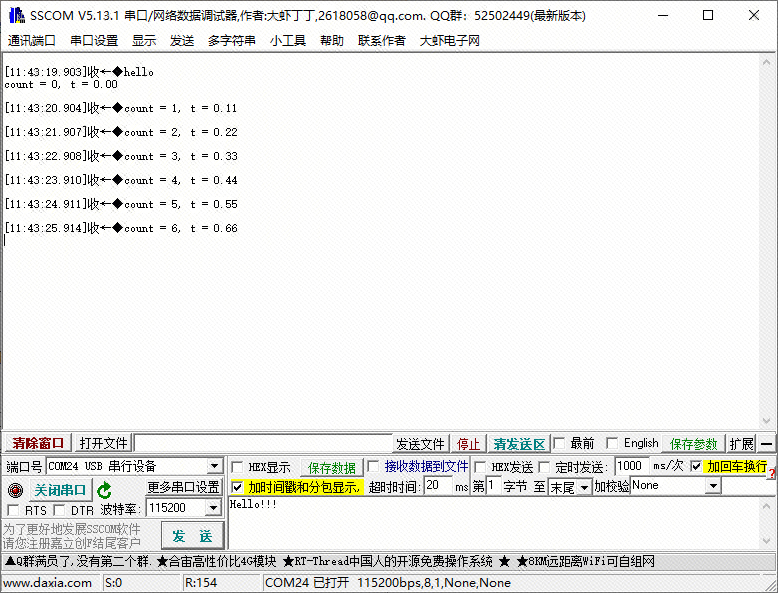The image size is (778, 593).
Task: Open the 末尾 byte position dropdown
Action: (x=585, y=487)
